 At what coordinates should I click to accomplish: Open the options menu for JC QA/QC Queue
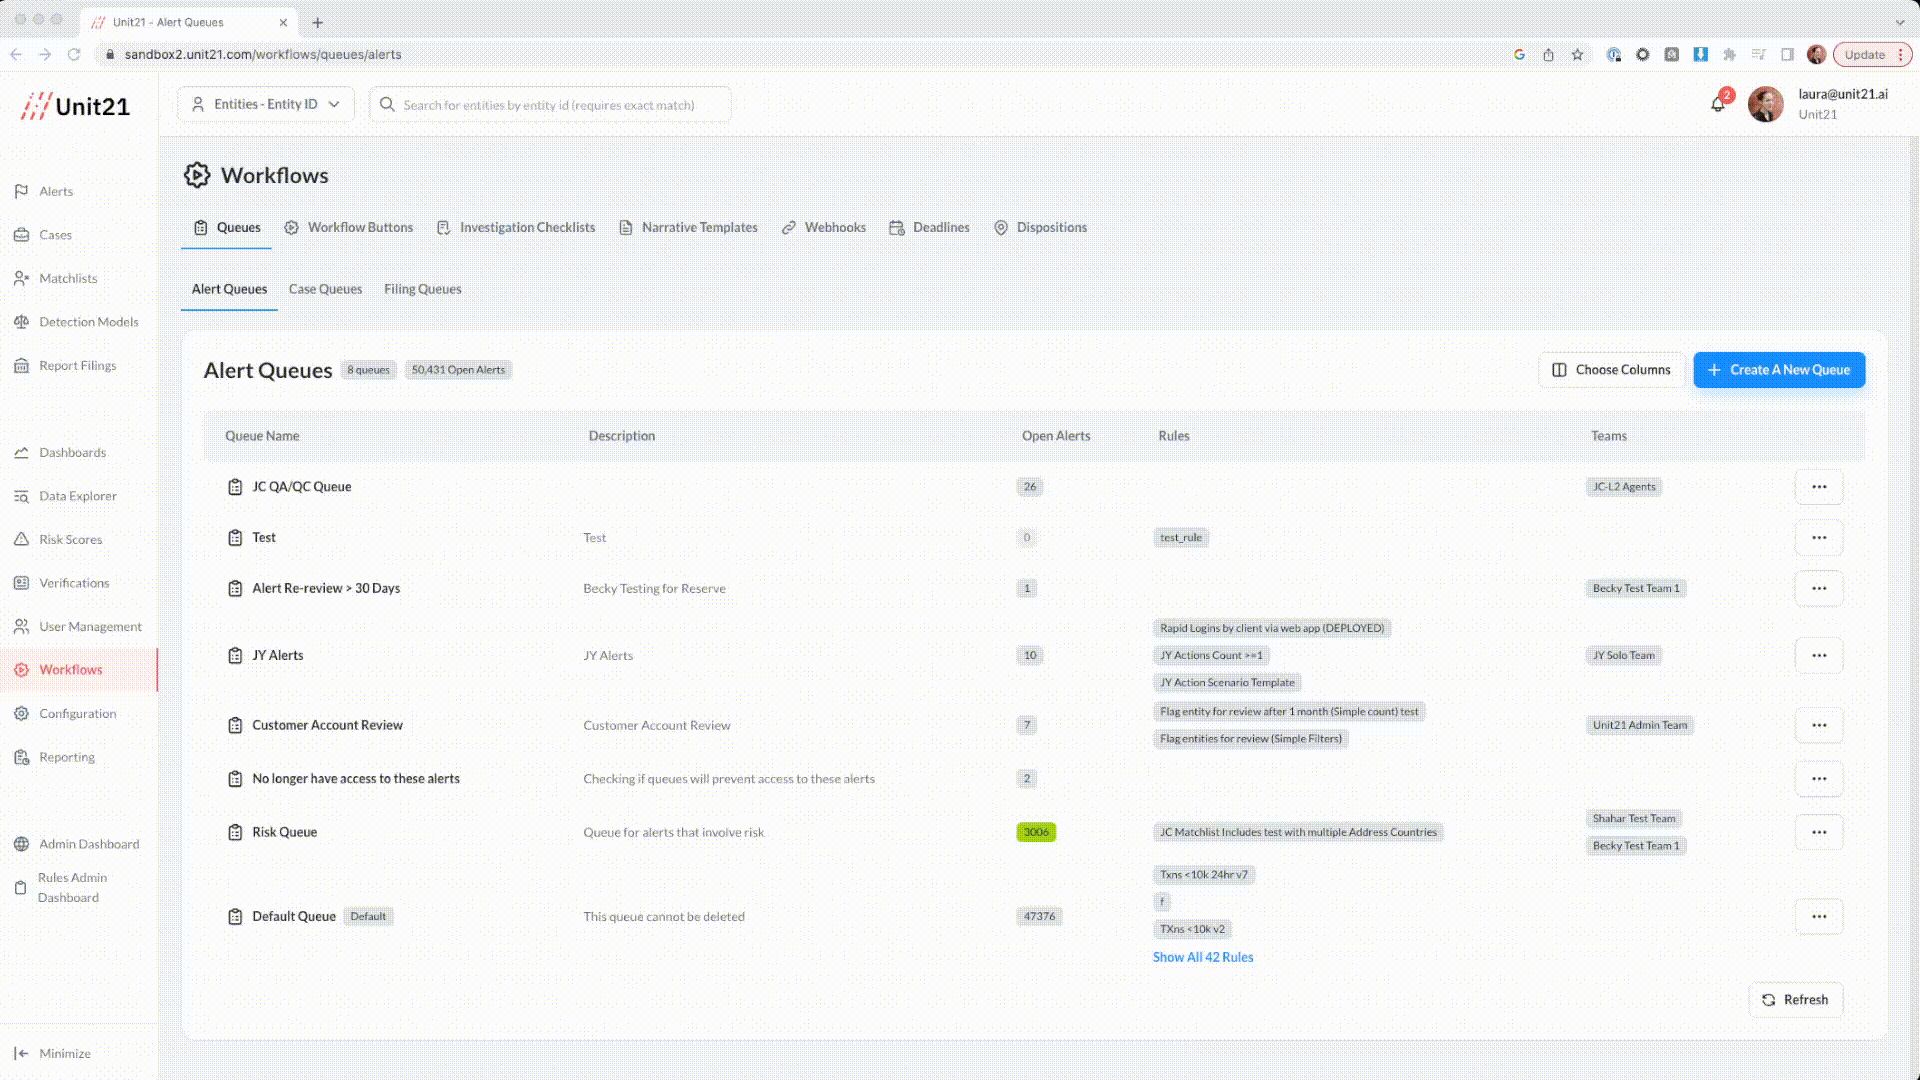pyautogui.click(x=1818, y=487)
